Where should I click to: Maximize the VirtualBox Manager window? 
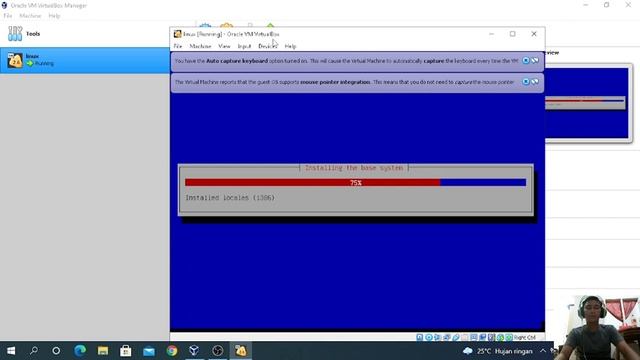pyautogui.click(x=607, y=5)
